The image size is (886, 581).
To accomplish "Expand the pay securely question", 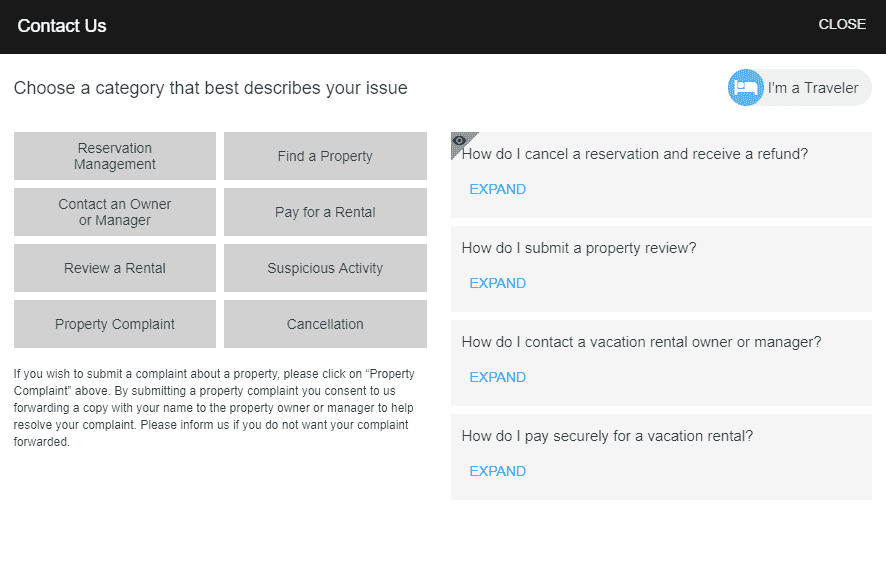I will (x=497, y=471).
